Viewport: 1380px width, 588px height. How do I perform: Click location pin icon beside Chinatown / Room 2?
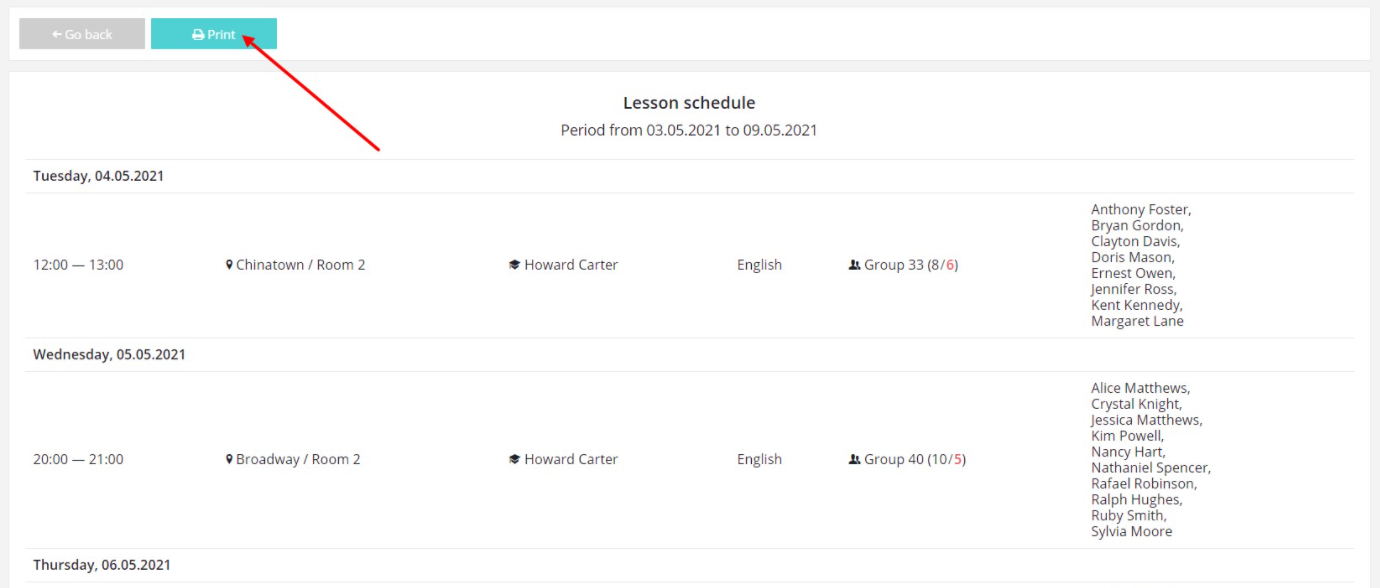click(x=229, y=265)
